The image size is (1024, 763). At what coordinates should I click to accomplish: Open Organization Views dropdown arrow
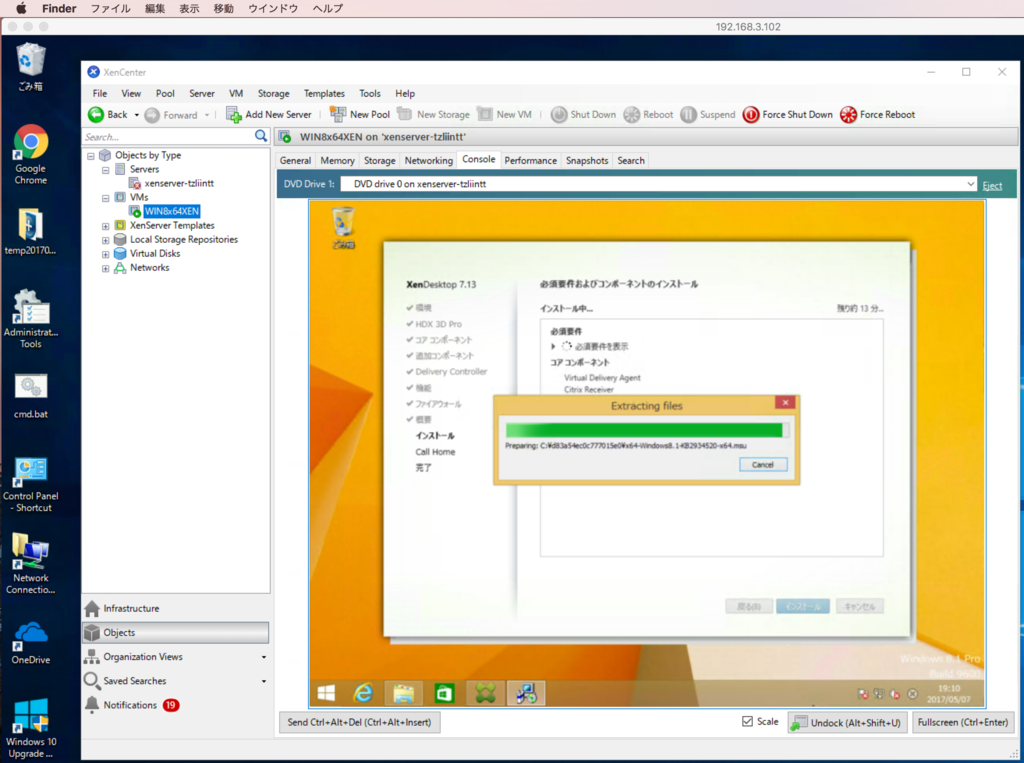click(264, 657)
